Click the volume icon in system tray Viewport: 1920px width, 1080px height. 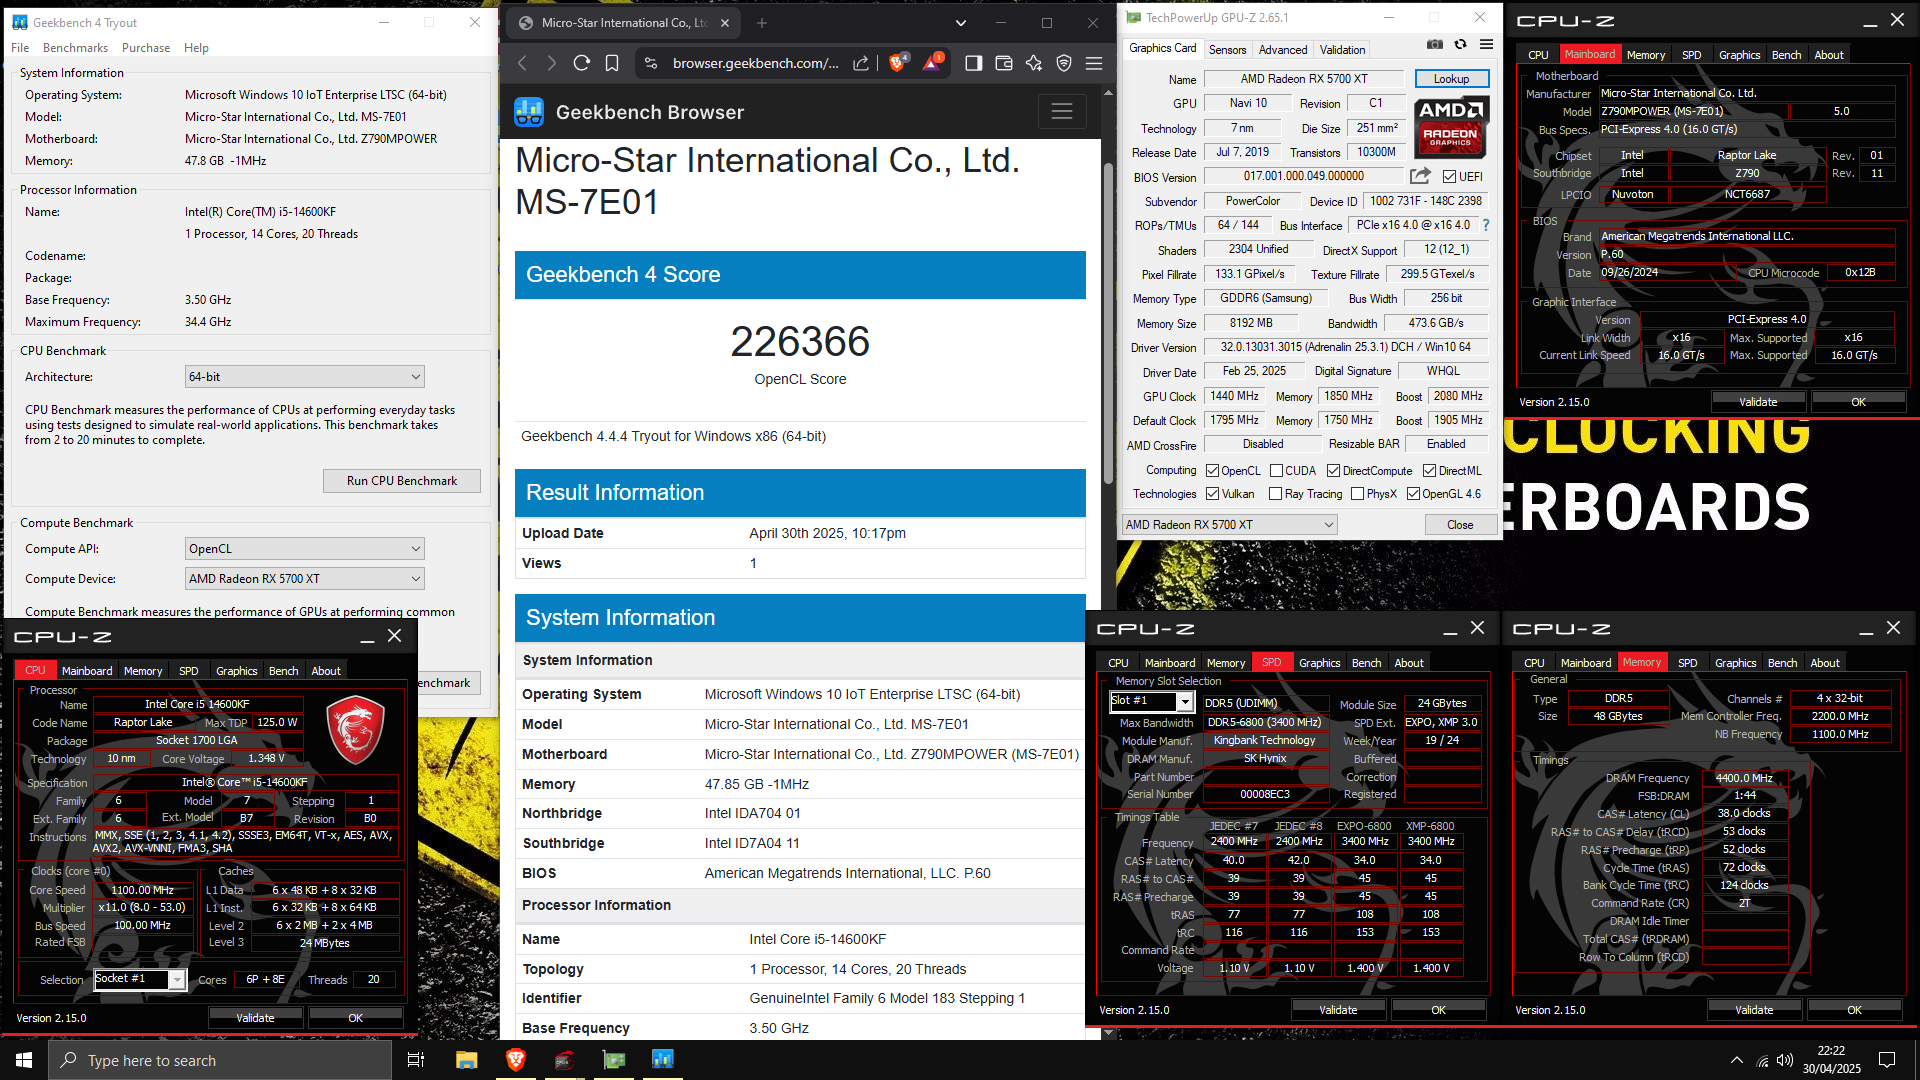(x=1787, y=1060)
